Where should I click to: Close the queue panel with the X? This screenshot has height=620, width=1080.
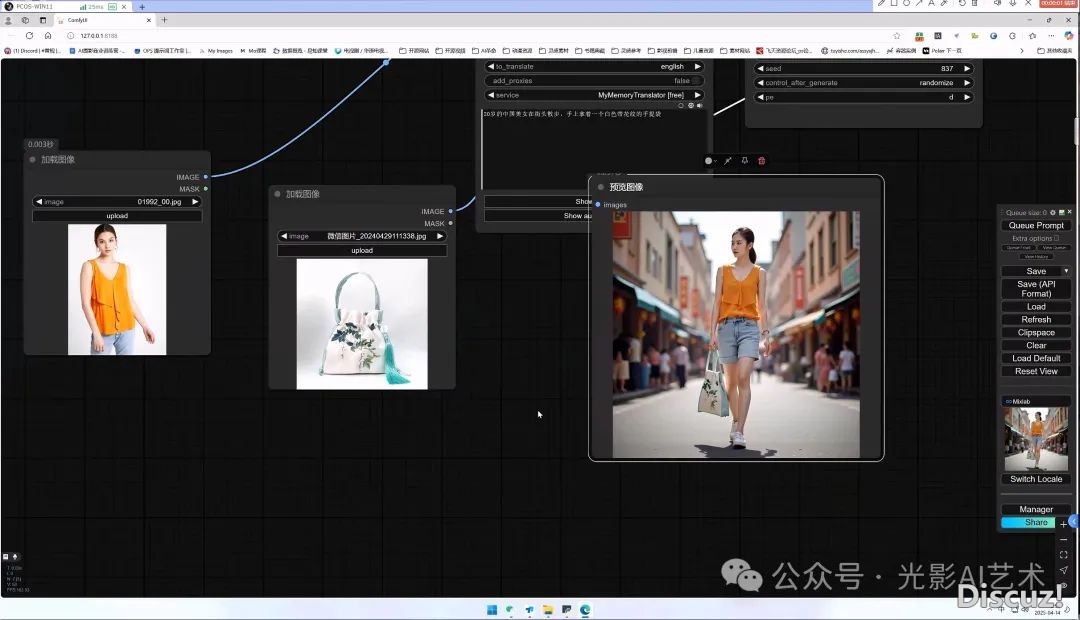click(x=1069, y=212)
